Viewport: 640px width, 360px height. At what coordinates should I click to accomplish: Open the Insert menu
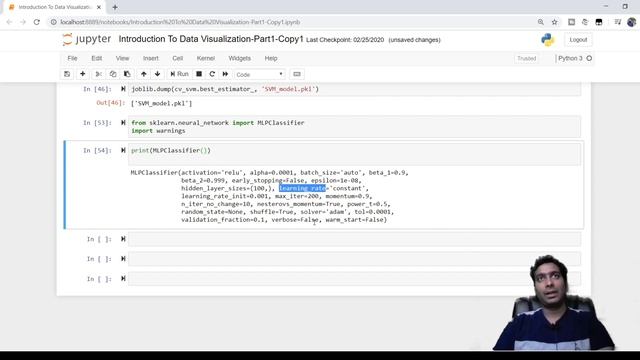point(151,58)
